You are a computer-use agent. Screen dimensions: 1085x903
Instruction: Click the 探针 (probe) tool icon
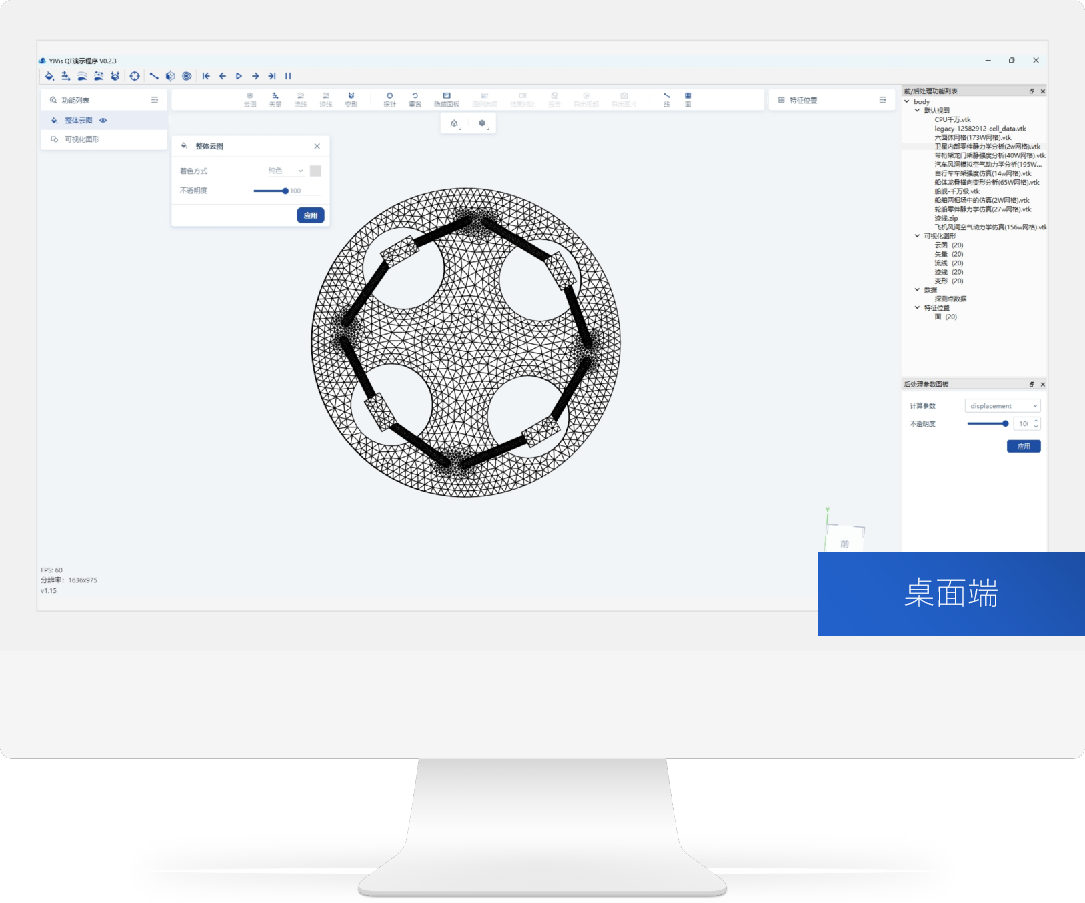[390, 98]
